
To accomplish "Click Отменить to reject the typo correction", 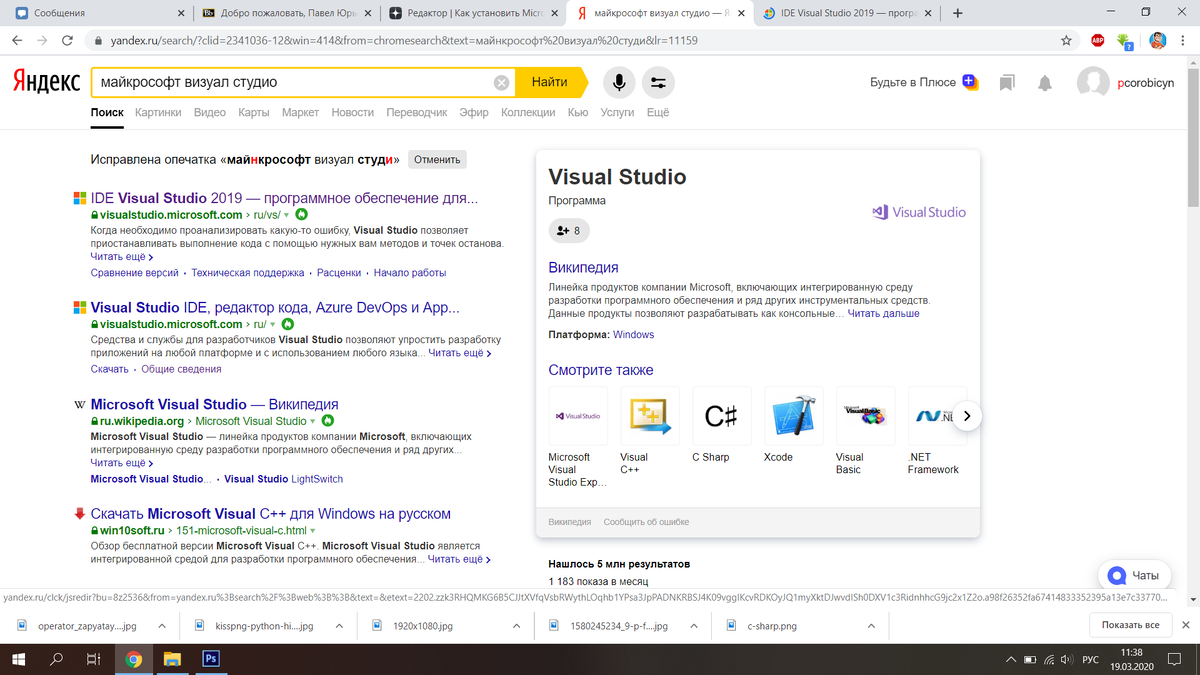I will tap(436, 159).
